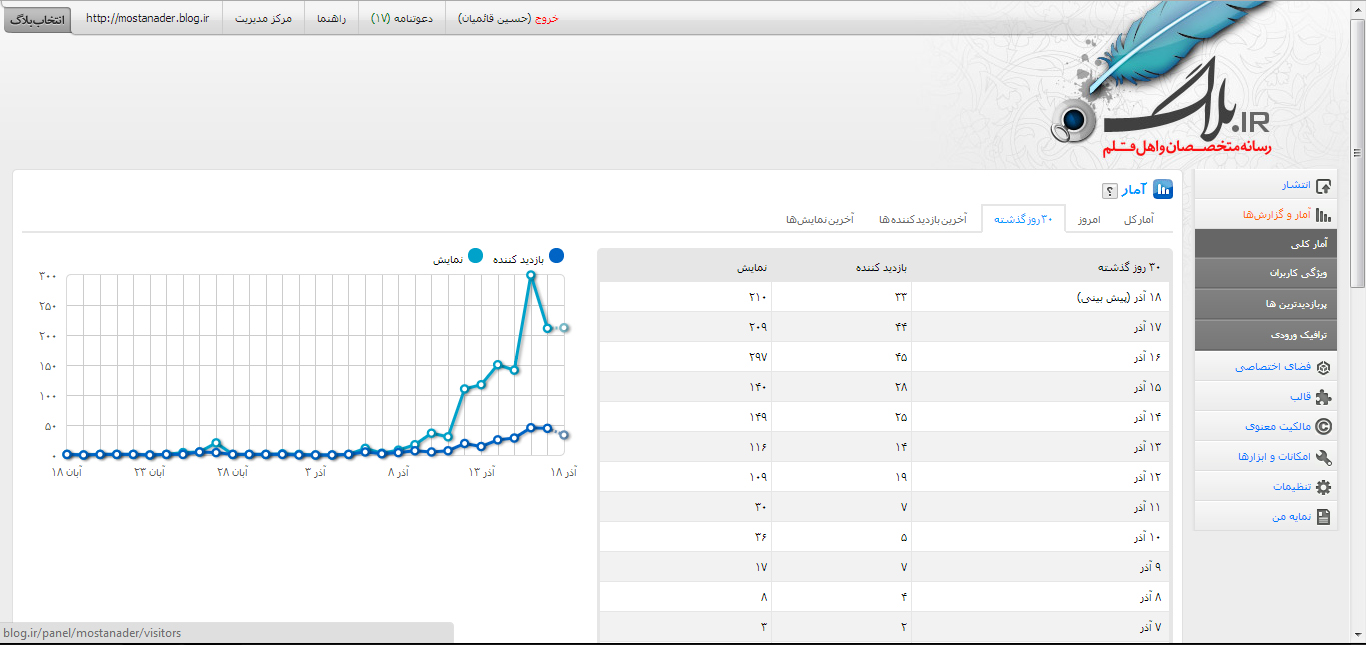Switch to the امروز tab
The height and width of the screenshot is (645, 1366).
click(1088, 219)
